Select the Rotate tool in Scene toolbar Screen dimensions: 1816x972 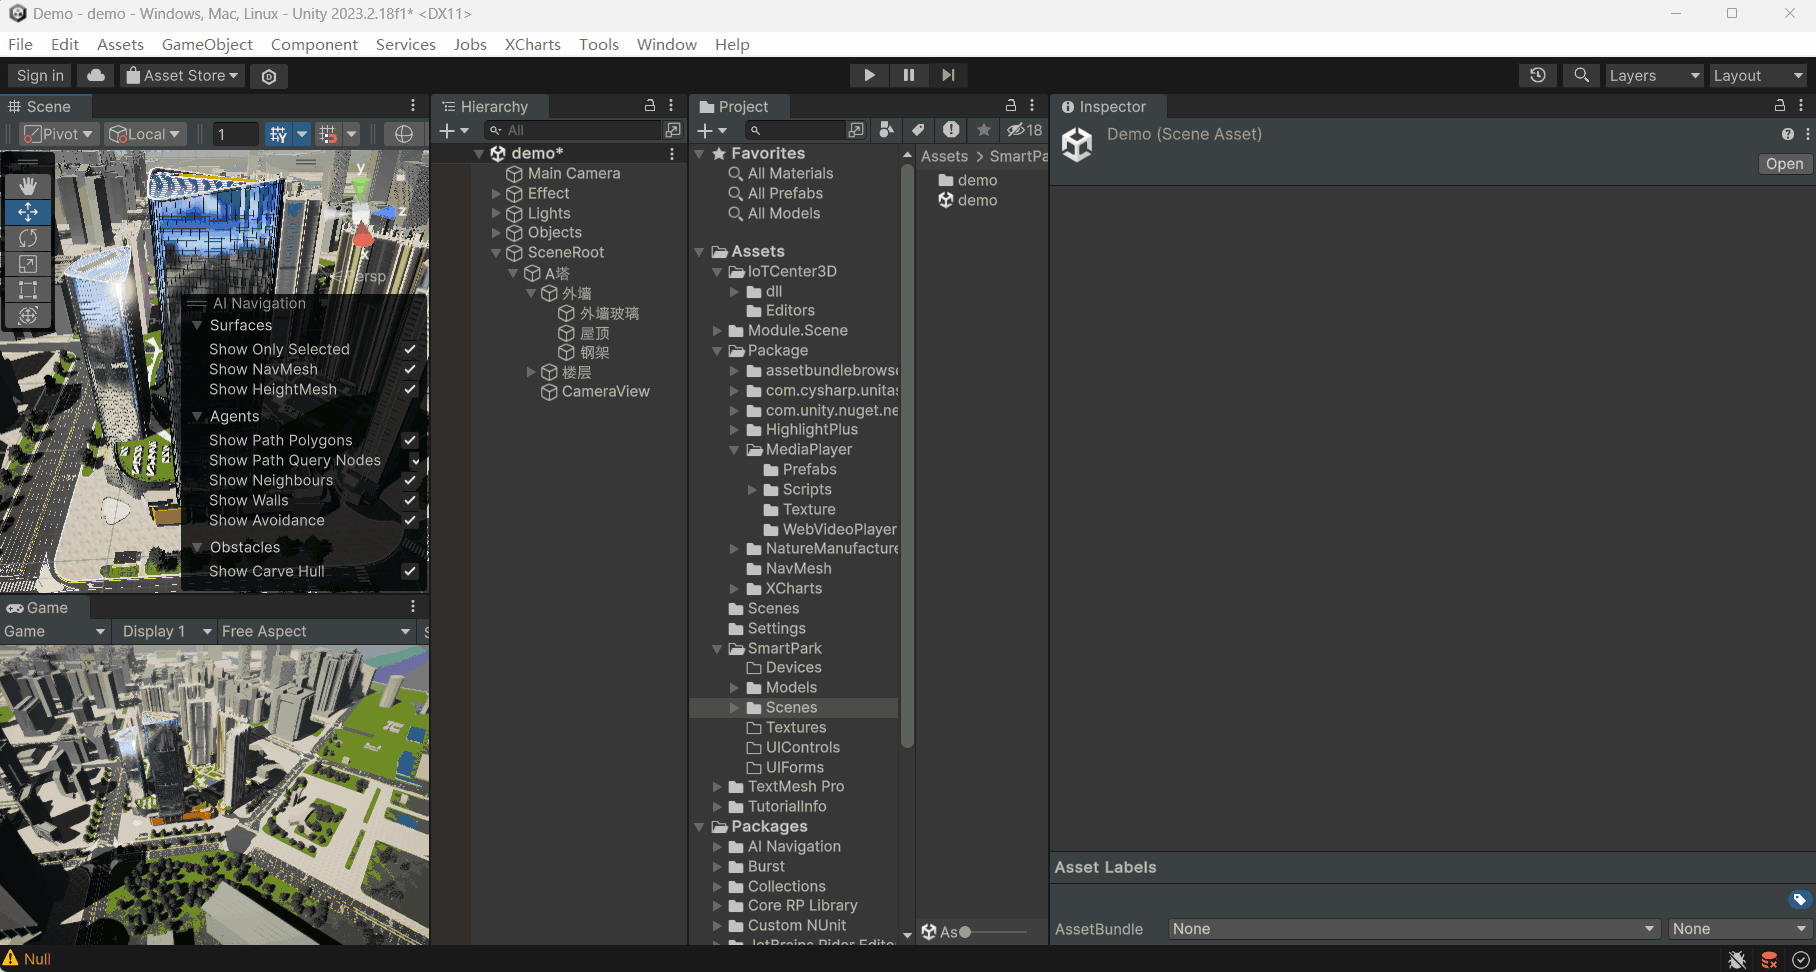(28, 238)
